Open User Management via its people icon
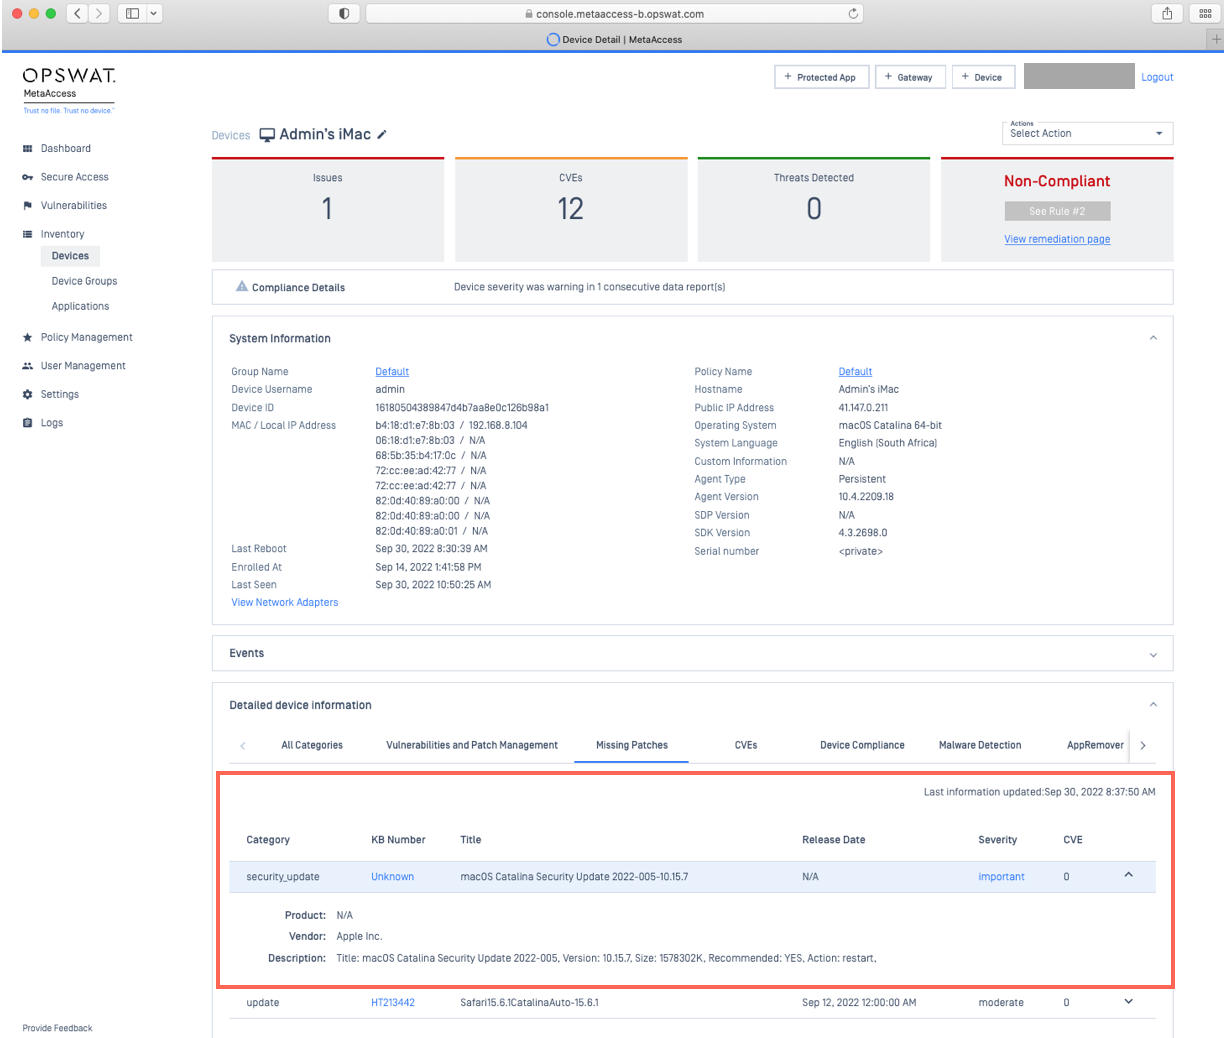The height and width of the screenshot is (1038, 1226). pos(27,366)
